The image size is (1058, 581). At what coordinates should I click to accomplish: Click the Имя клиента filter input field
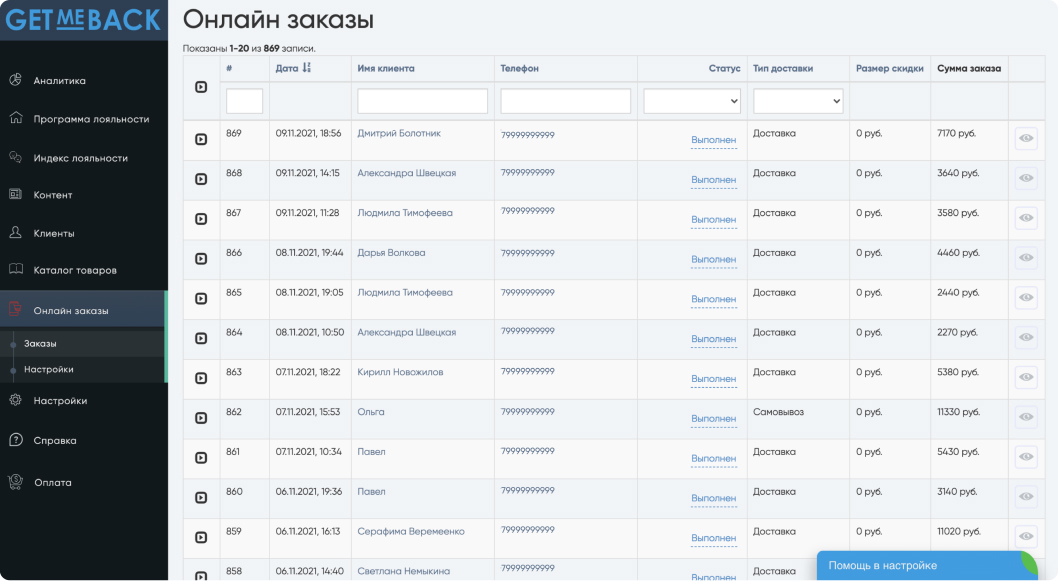coord(422,101)
